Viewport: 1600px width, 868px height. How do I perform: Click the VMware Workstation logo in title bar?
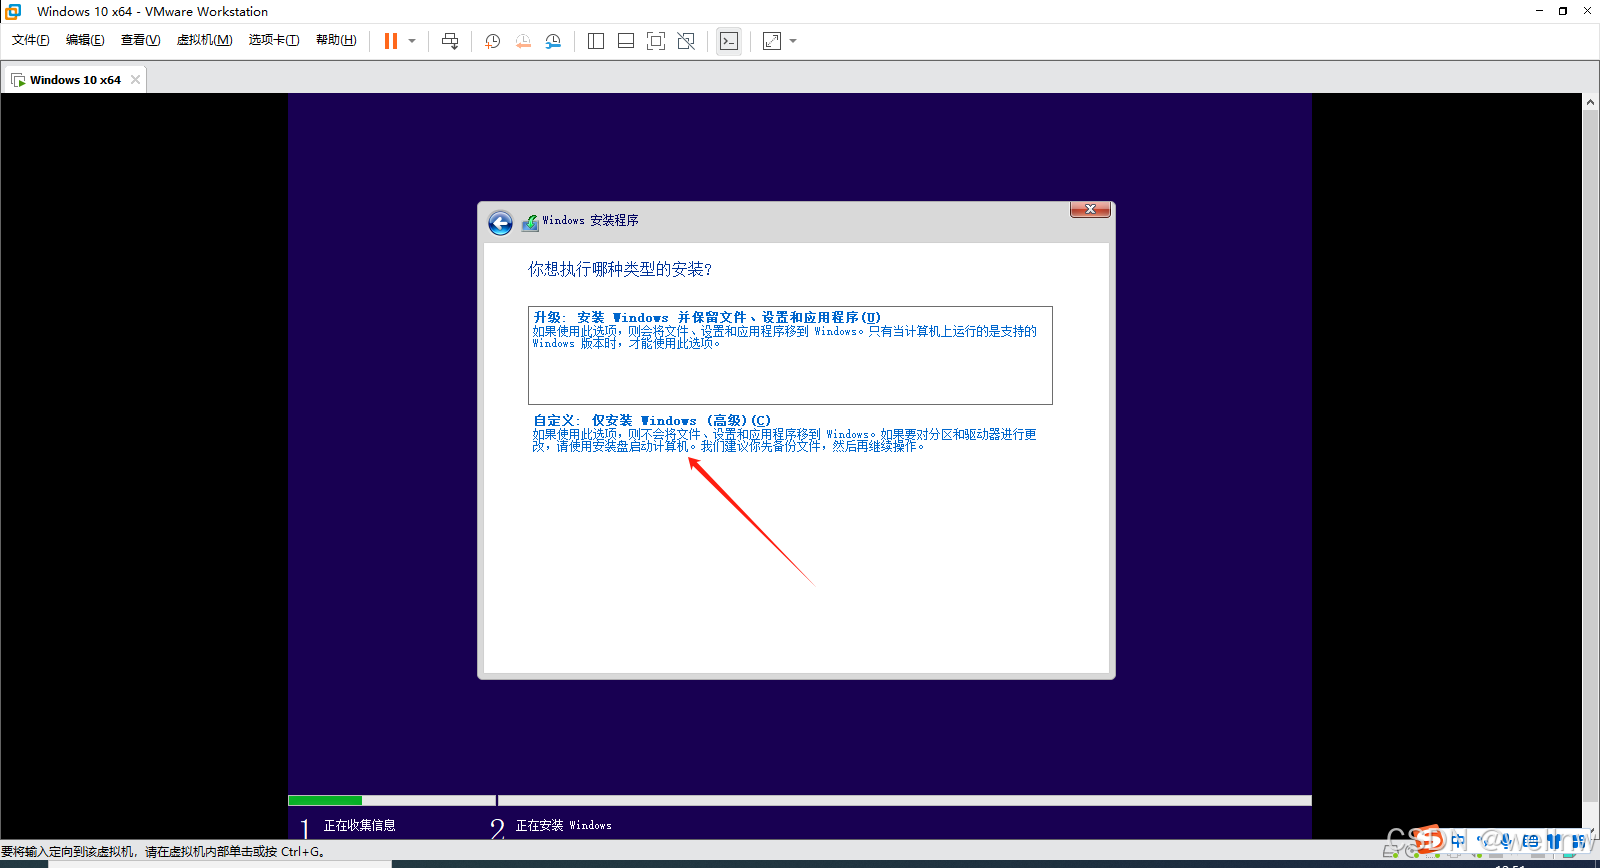point(13,11)
